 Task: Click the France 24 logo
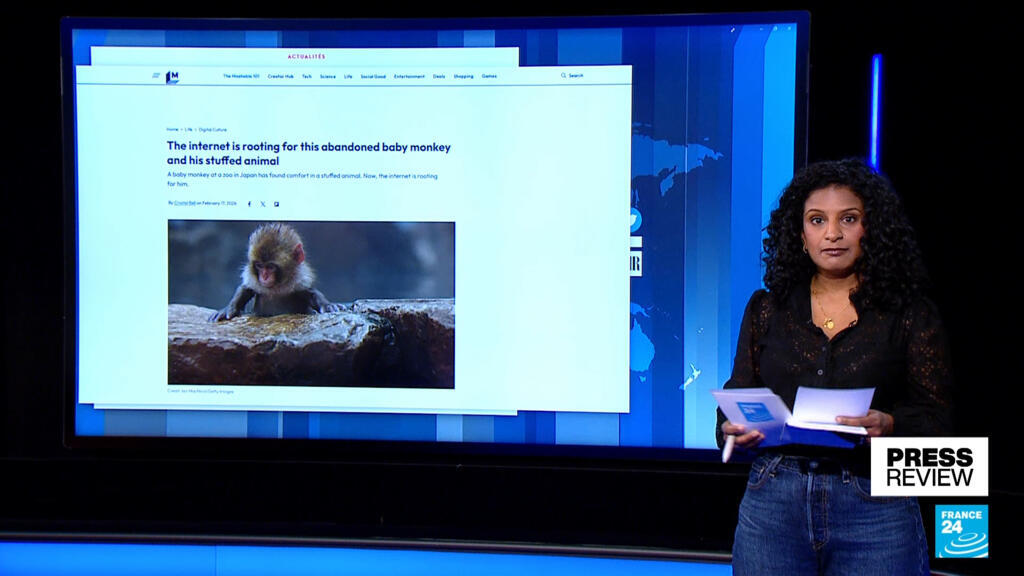click(961, 531)
